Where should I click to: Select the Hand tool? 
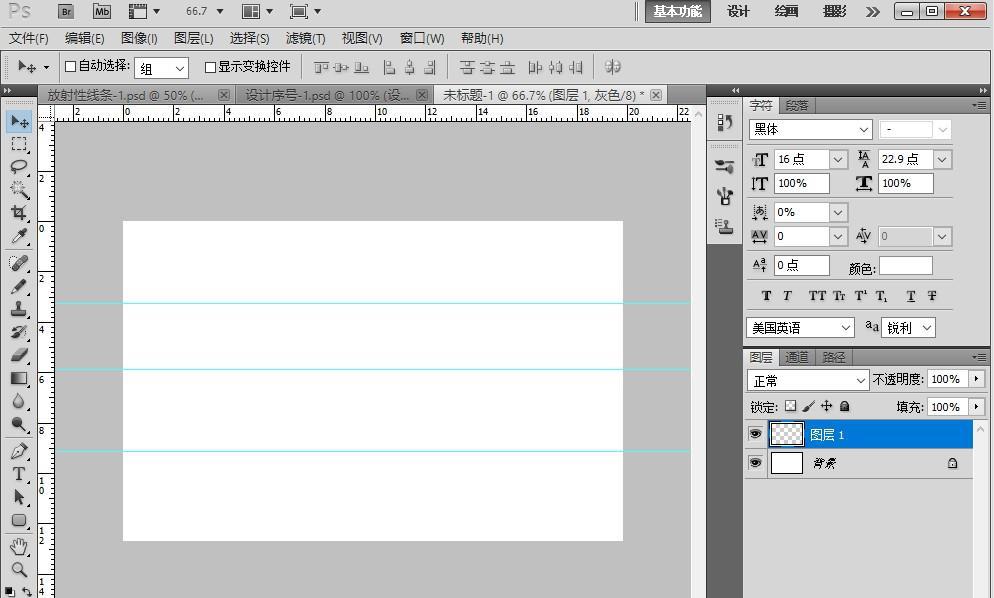coord(19,546)
